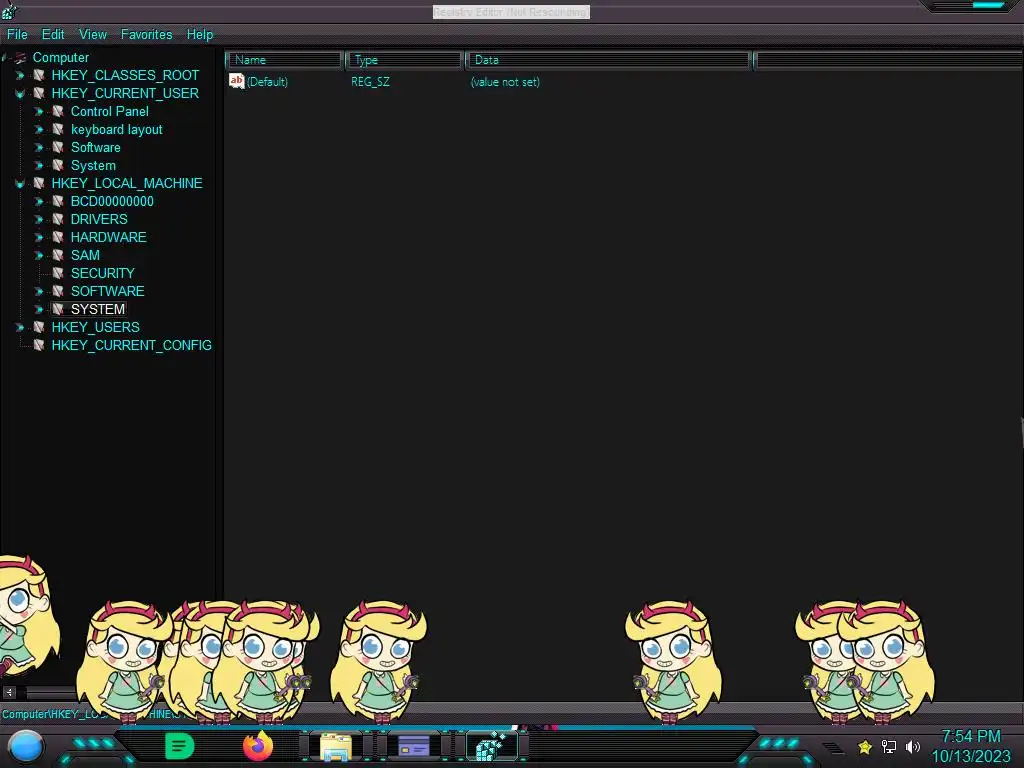Click the ab string icon of (Default)
This screenshot has height=768, width=1024.
[236, 81]
